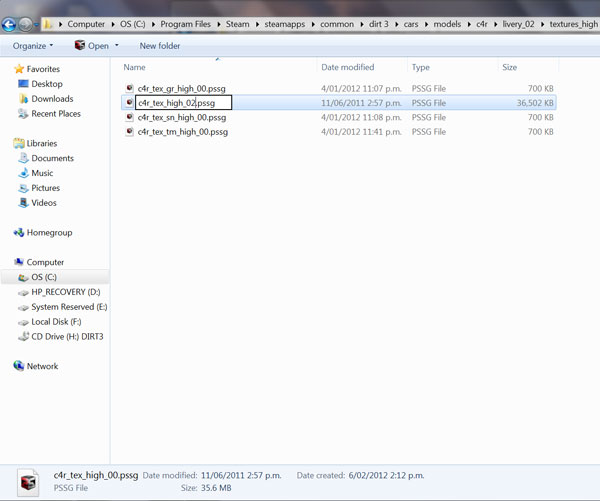The width and height of the screenshot is (600, 501).
Task: Click the CD Drive (H:) DIRT3 icon
Action: tap(23, 336)
